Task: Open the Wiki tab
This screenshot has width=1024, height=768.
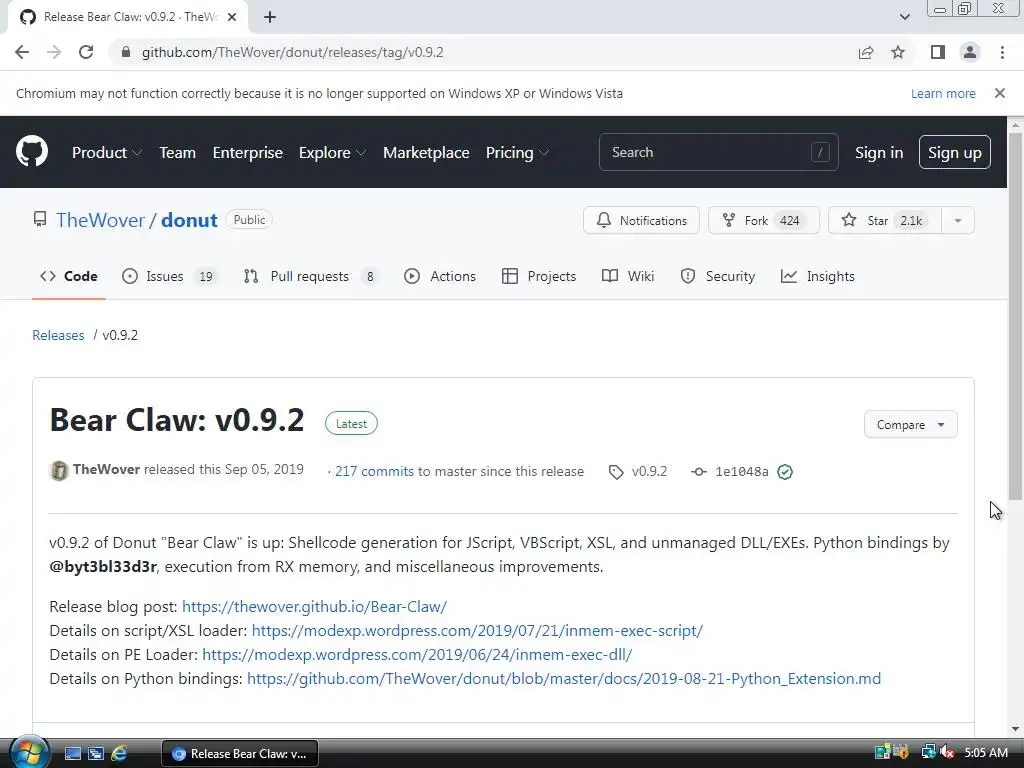Action: click(628, 276)
